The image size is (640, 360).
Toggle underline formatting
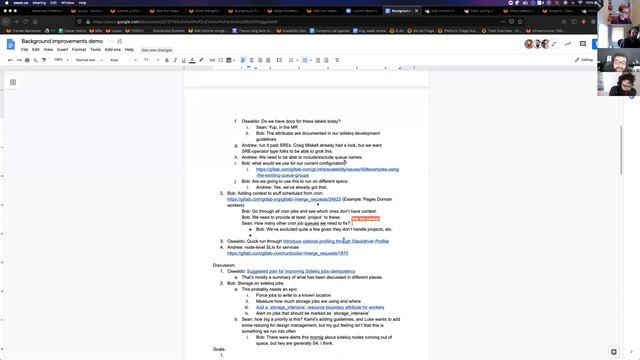184,60
